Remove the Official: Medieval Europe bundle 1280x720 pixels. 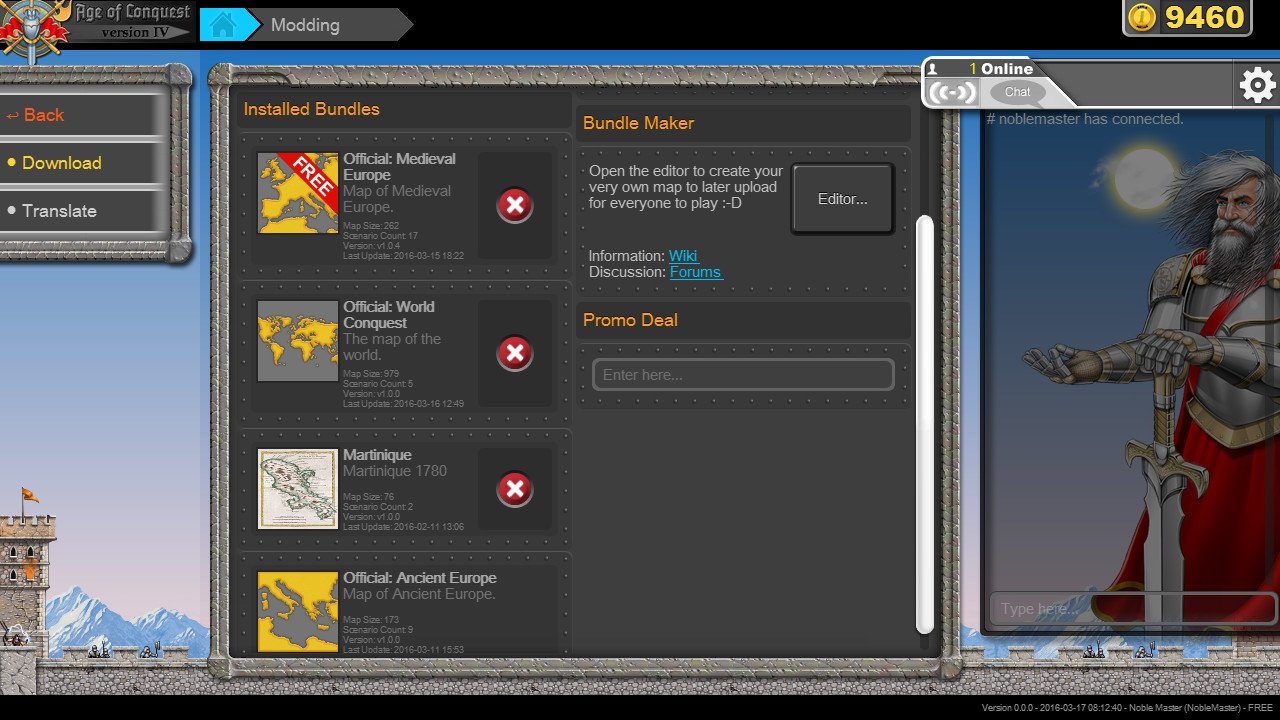coord(515,205)
